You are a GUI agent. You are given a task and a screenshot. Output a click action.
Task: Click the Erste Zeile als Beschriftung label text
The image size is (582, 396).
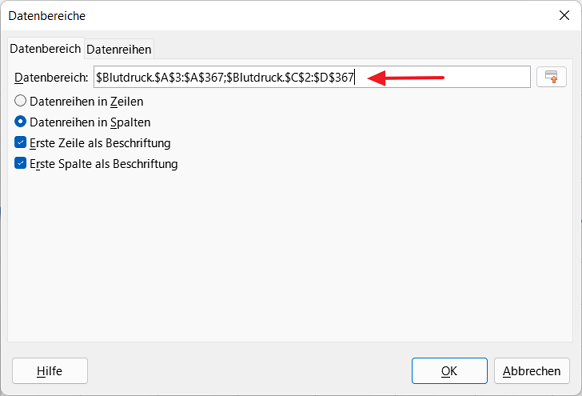100,143
